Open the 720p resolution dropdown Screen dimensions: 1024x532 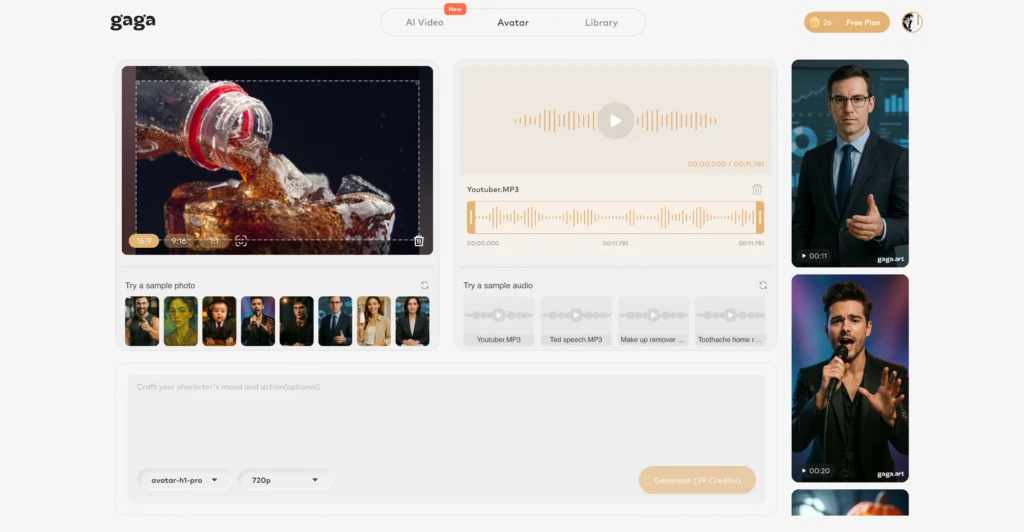click(285, 480)
